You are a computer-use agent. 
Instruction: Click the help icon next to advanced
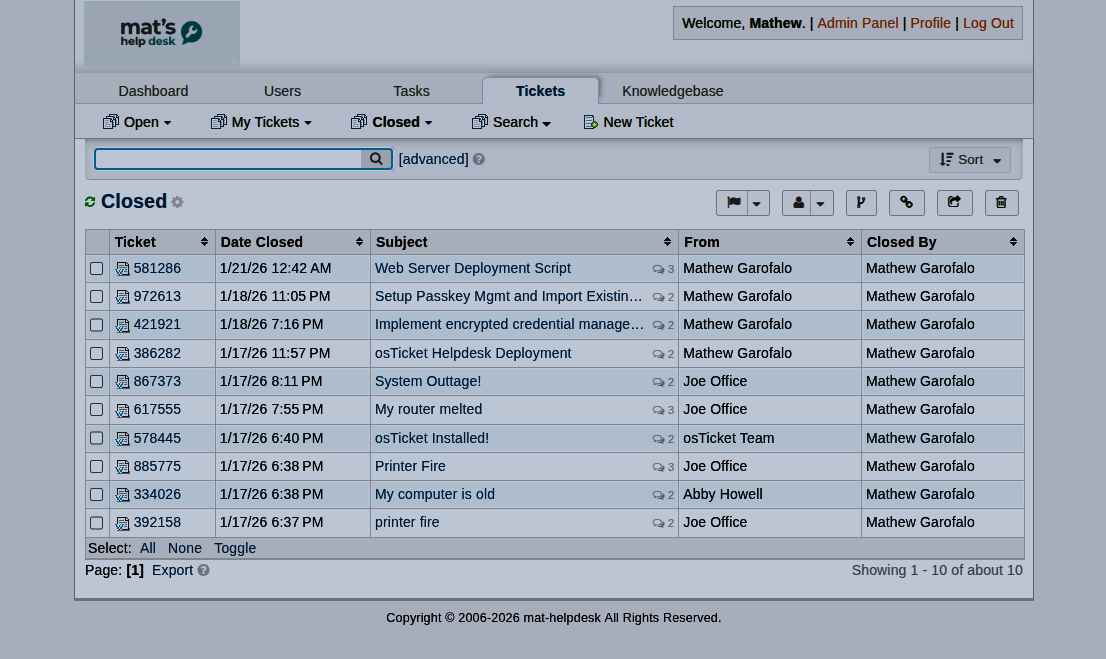(x=479, y=160)
